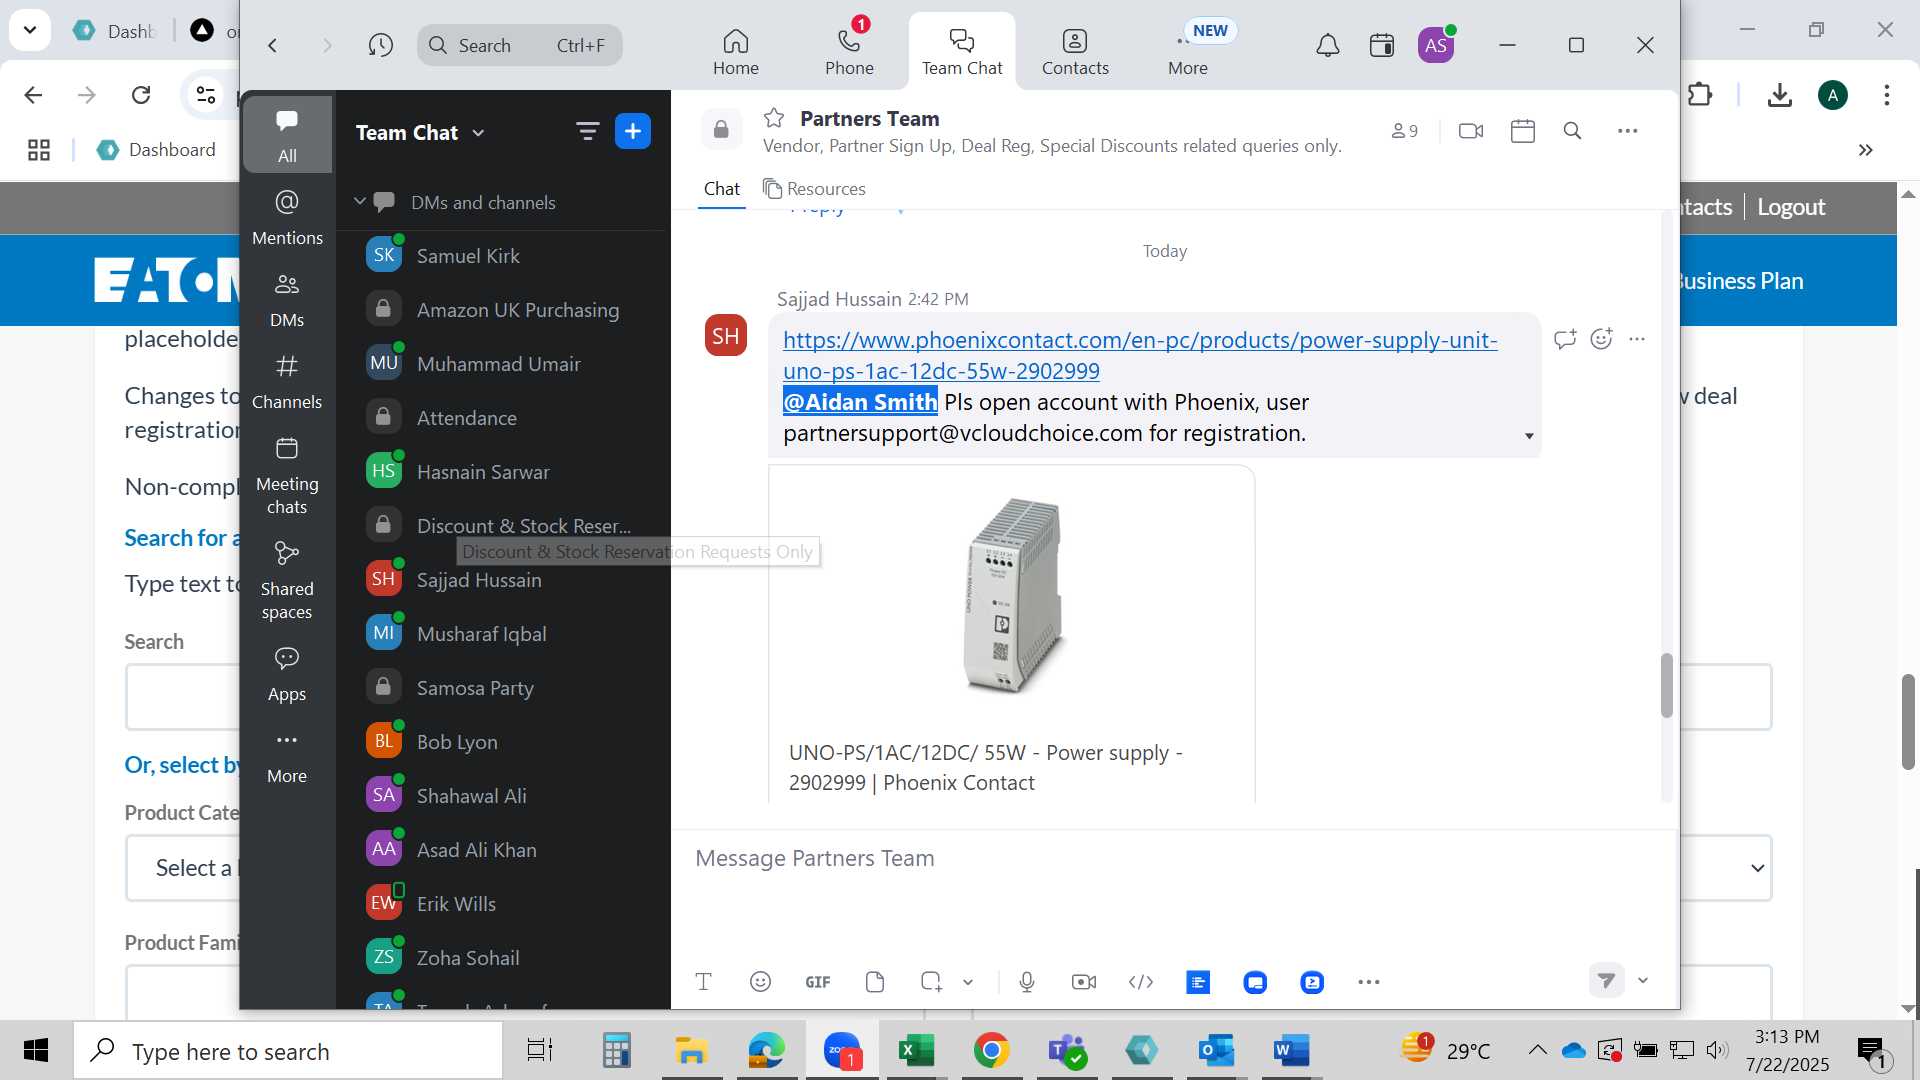The height and width of the screenshot is (1080, 1920).
Task: Open text formatting options in message toolbar
Action: 703,982
